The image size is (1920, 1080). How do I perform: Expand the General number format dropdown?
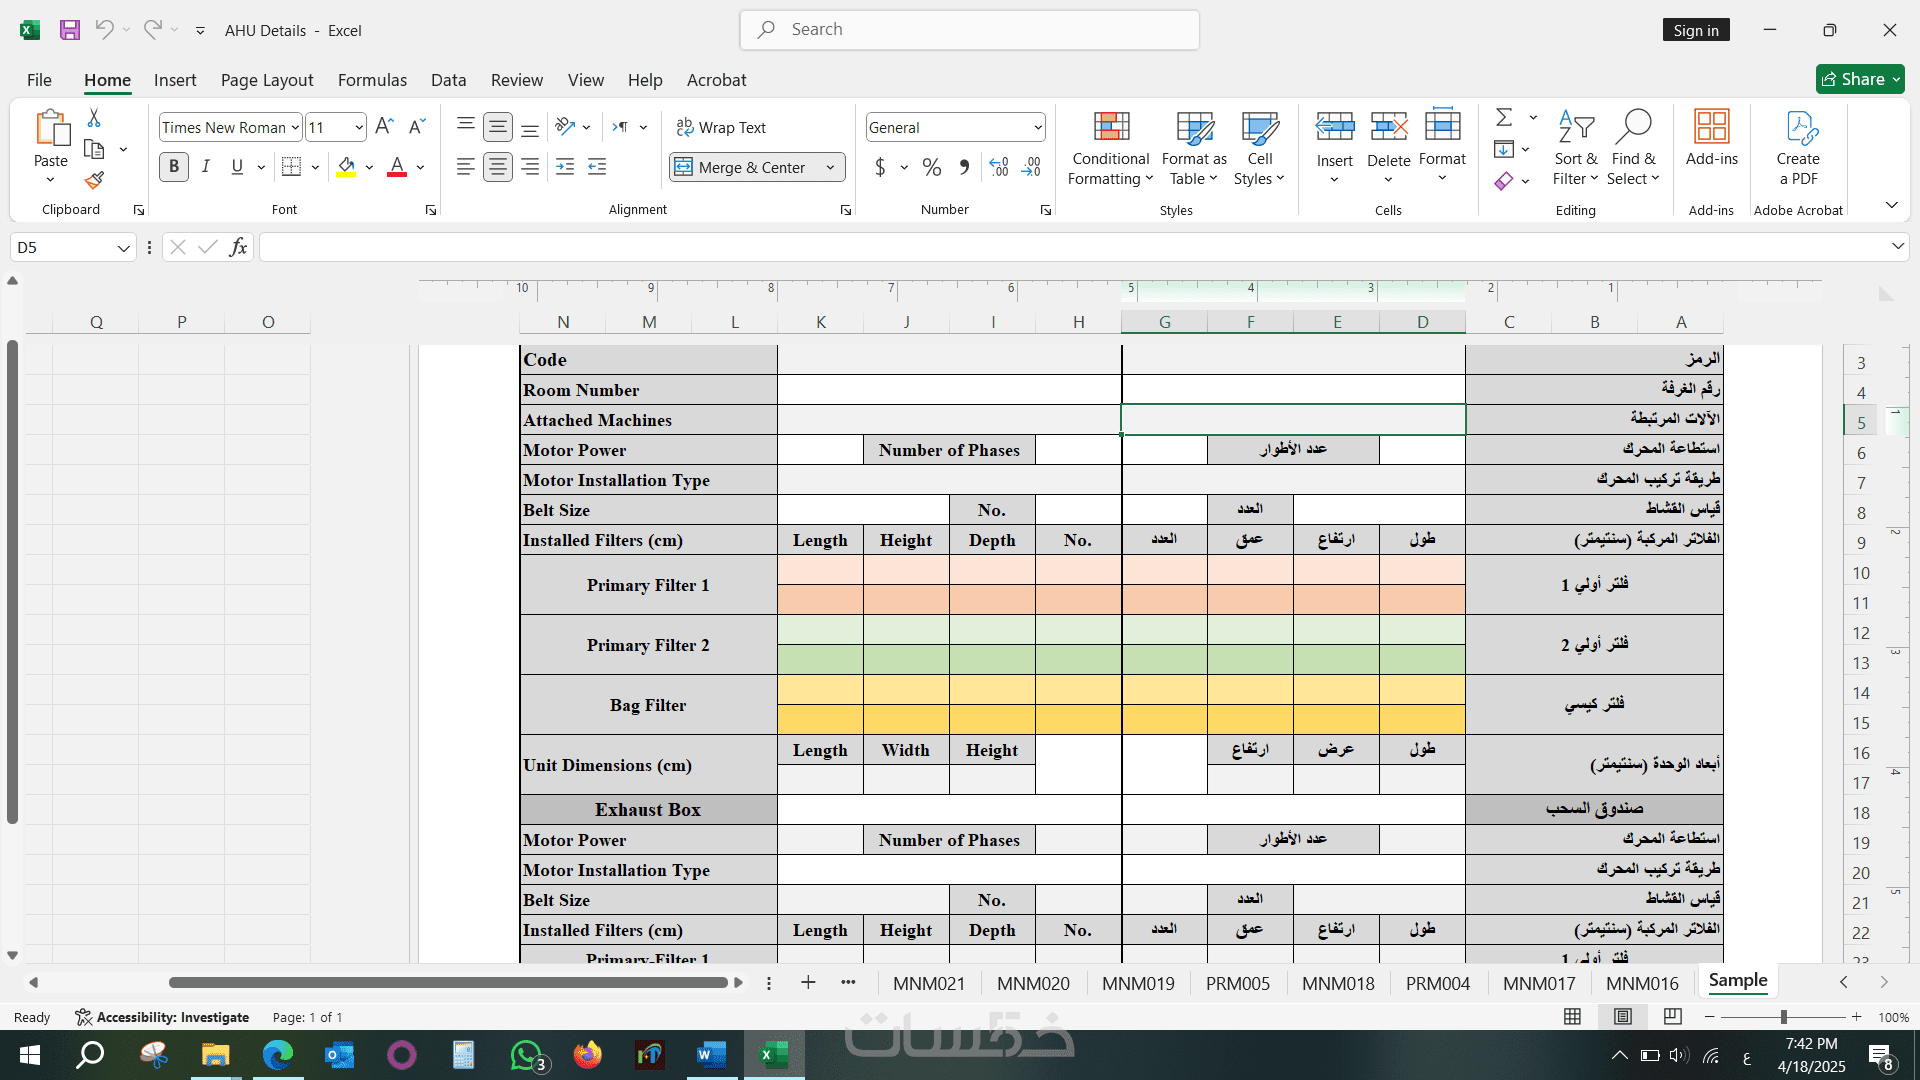click(1037, 128)
